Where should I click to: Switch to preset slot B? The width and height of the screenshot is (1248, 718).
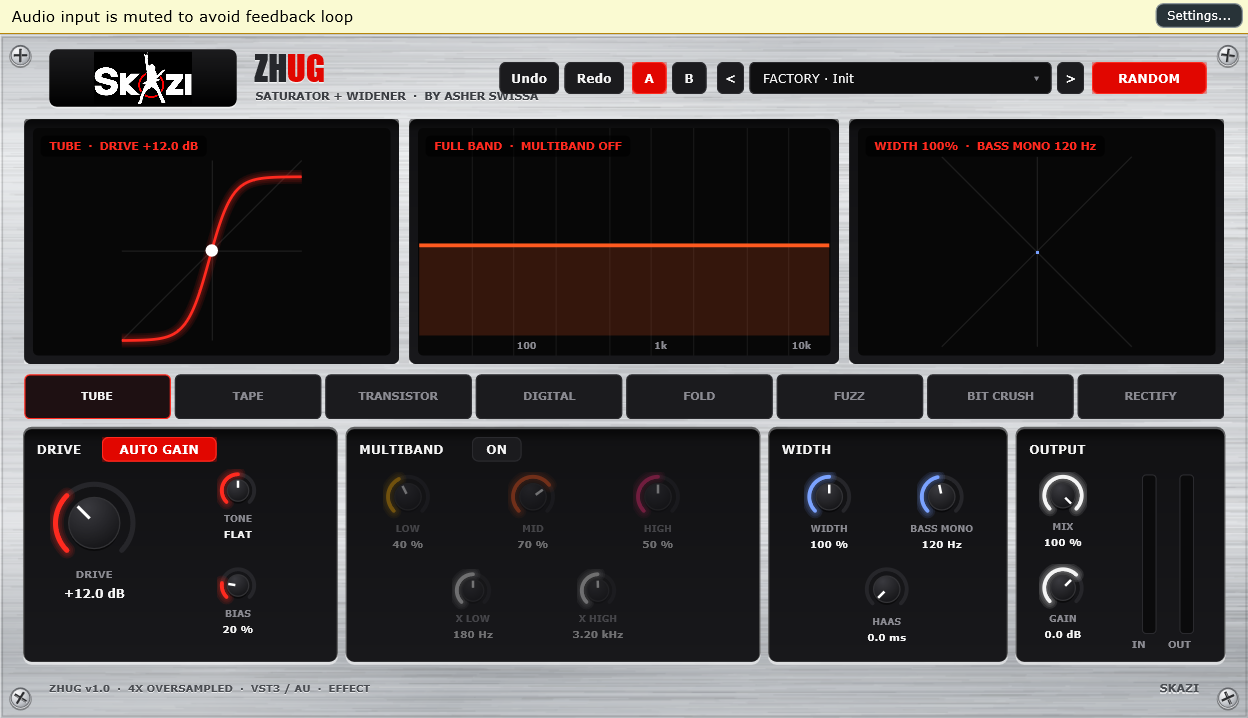coord(689,78)
